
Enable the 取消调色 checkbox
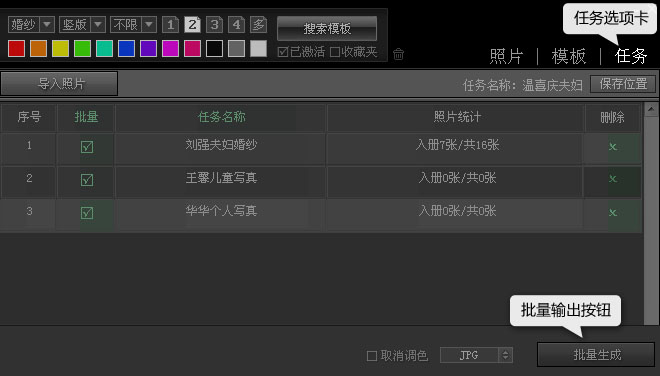click(372, 356)
